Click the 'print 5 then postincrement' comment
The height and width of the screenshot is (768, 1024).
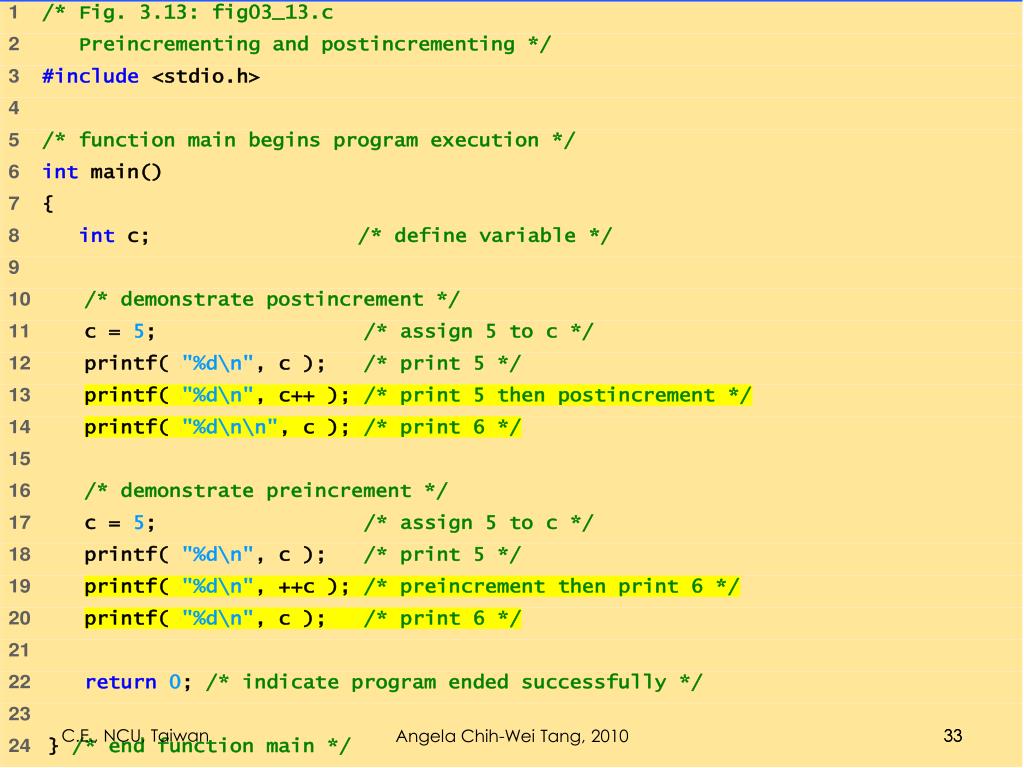pyautogui.click(x=558, y=395)
